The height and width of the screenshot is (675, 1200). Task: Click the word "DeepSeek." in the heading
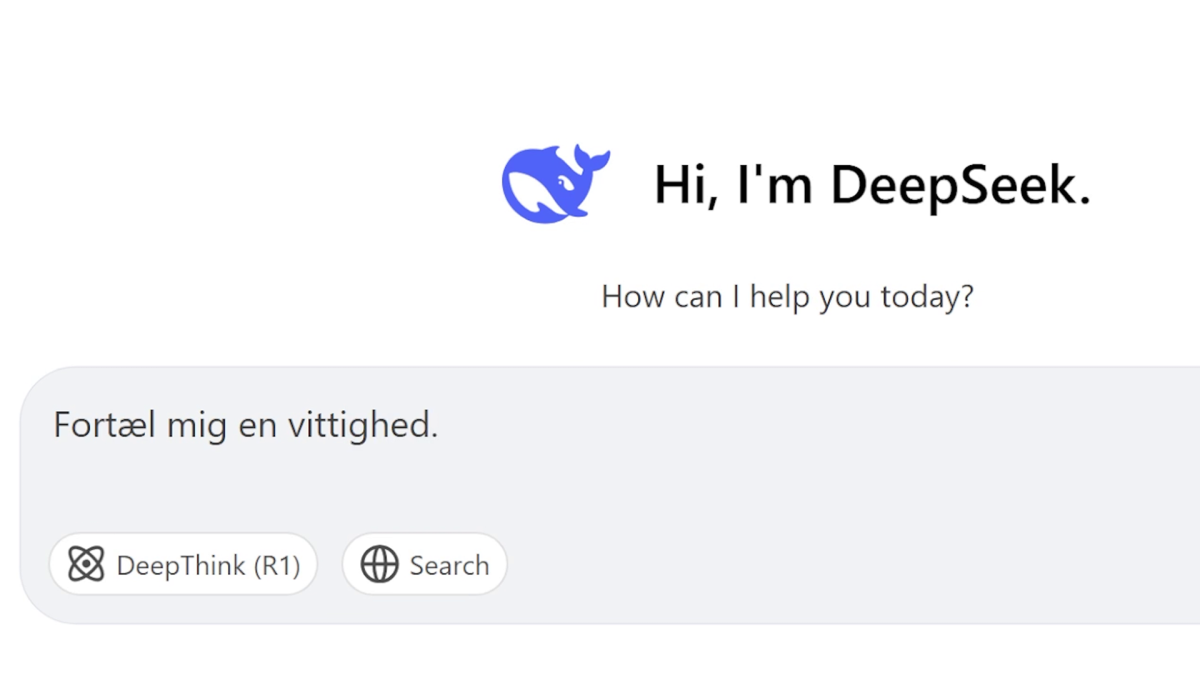click(961, 186)
